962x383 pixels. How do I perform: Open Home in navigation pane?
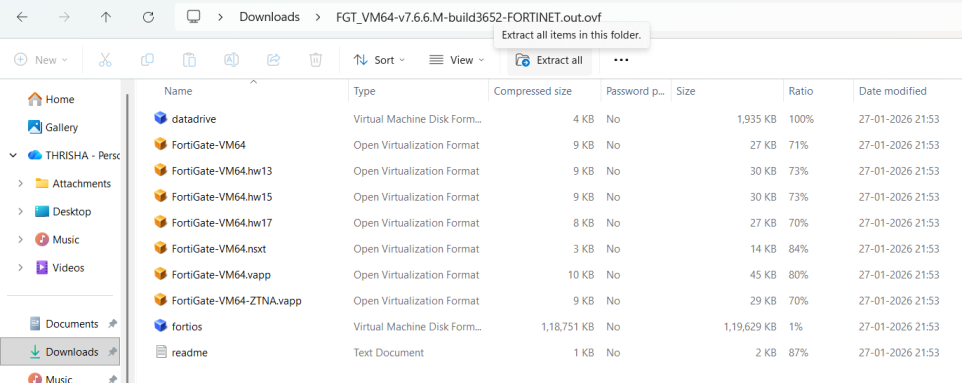[x=60, y=99]
